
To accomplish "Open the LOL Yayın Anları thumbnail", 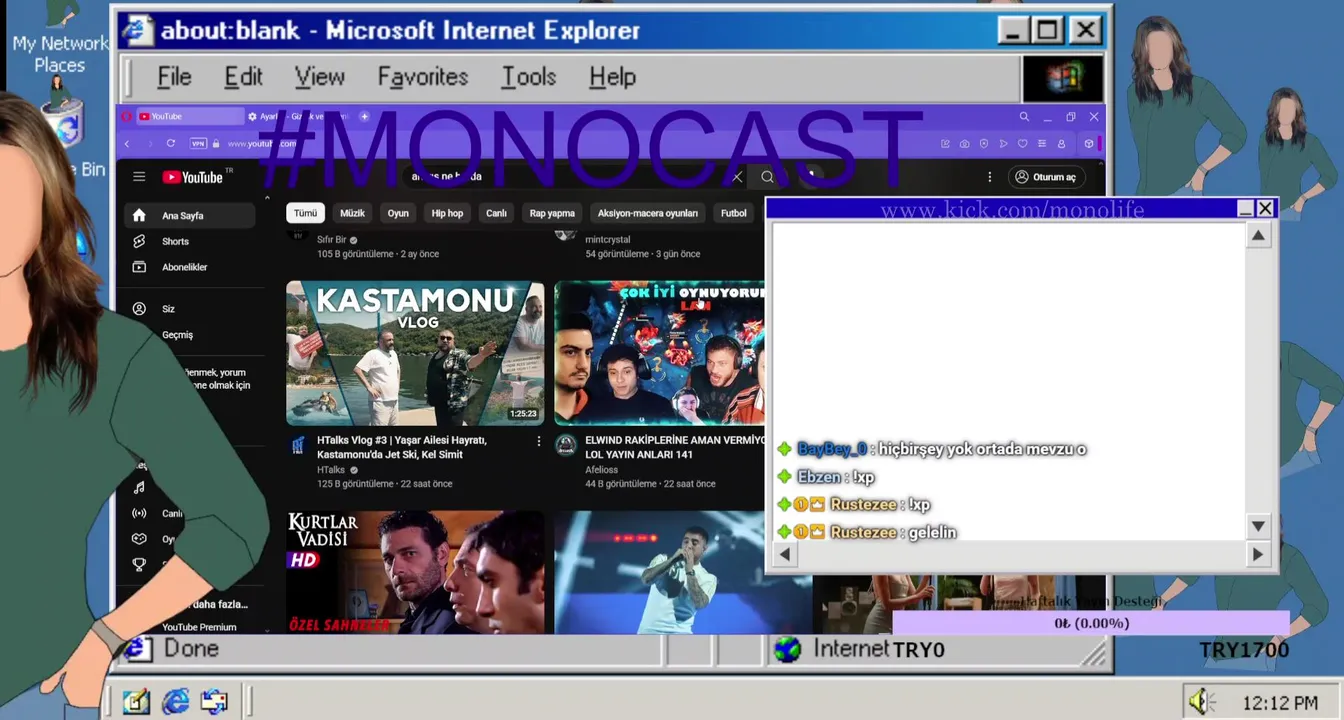I will [660, 353].
